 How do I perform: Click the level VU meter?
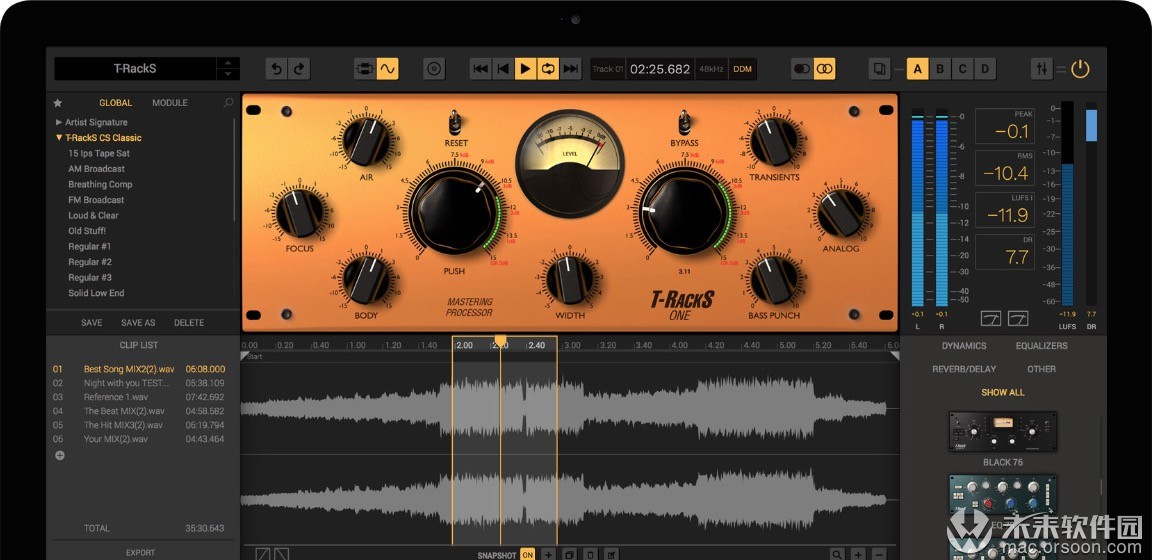point(569,162)
